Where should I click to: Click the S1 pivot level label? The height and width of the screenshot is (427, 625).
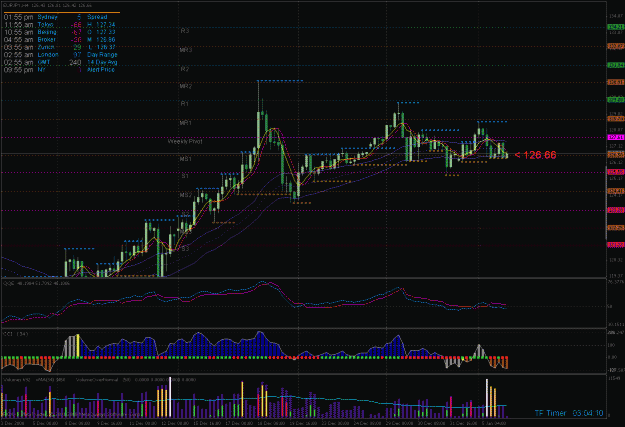click(x=185, y=176)
